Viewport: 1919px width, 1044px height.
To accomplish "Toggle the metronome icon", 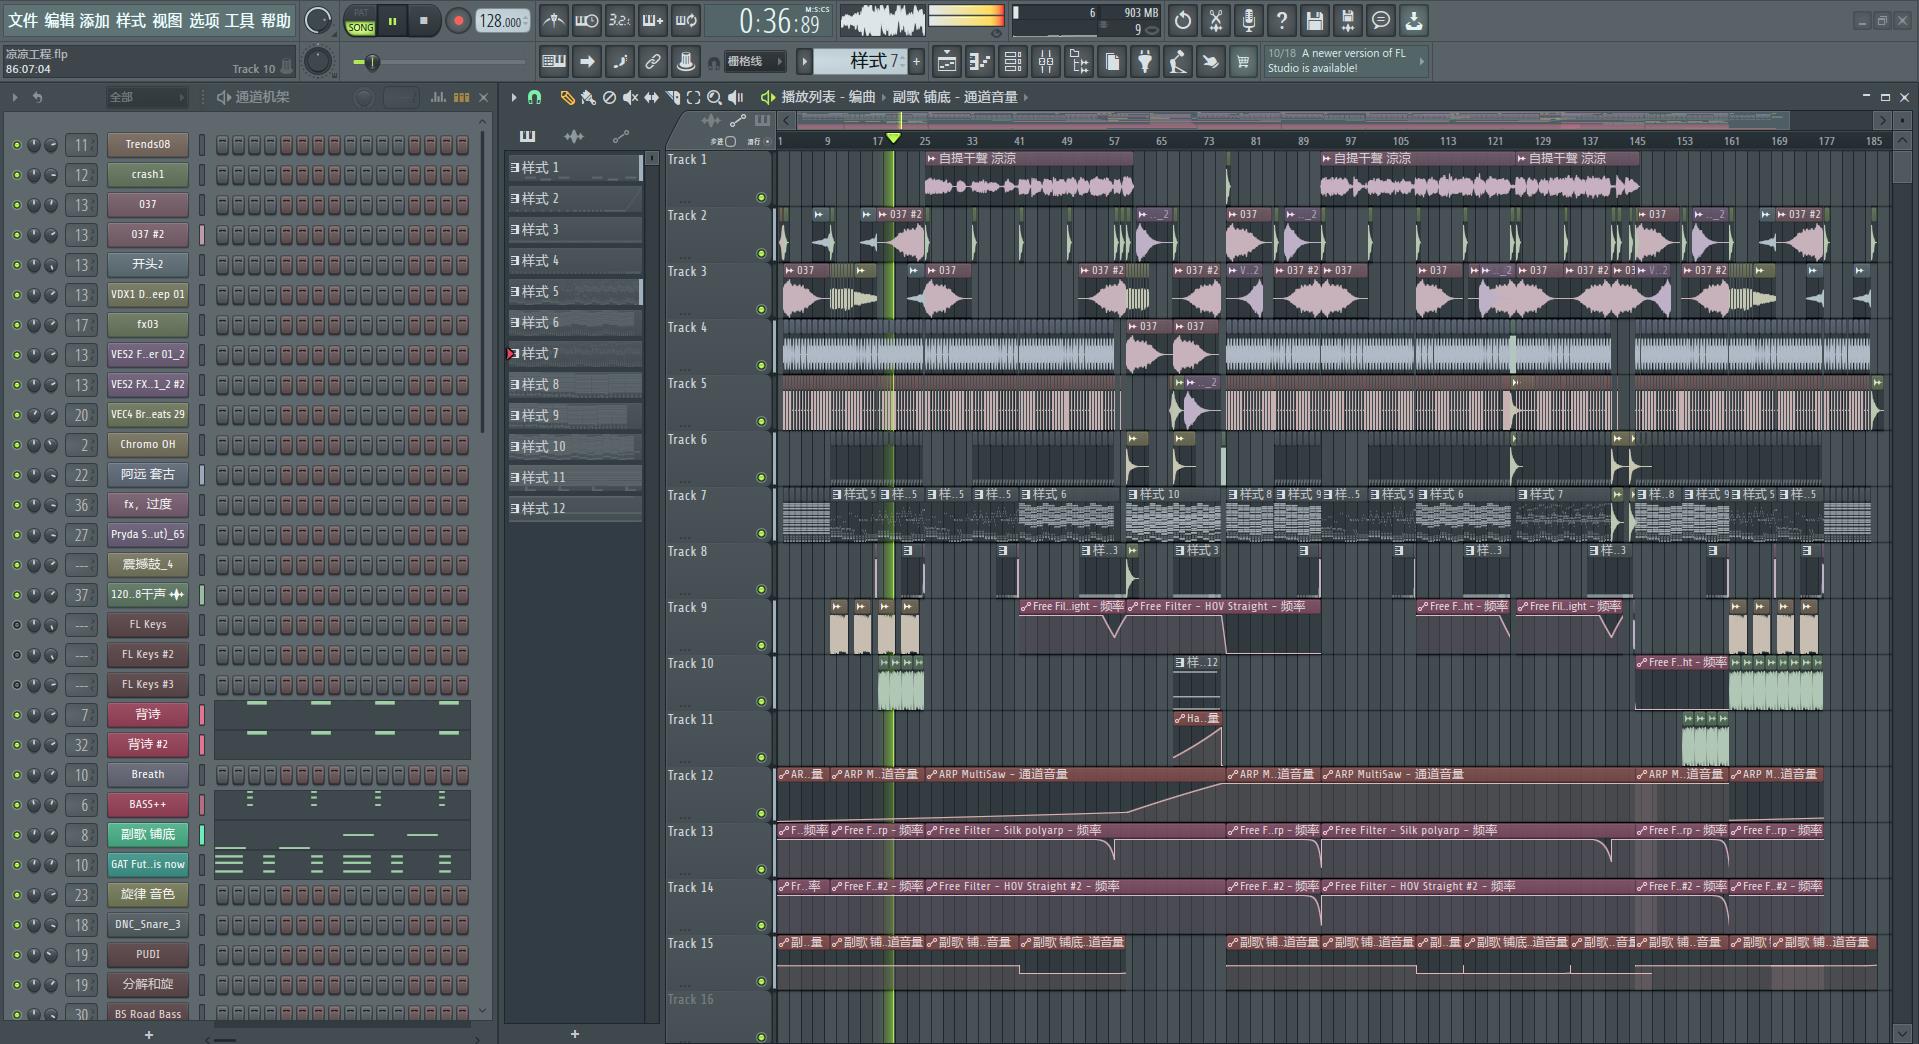I will coord(553,20).
